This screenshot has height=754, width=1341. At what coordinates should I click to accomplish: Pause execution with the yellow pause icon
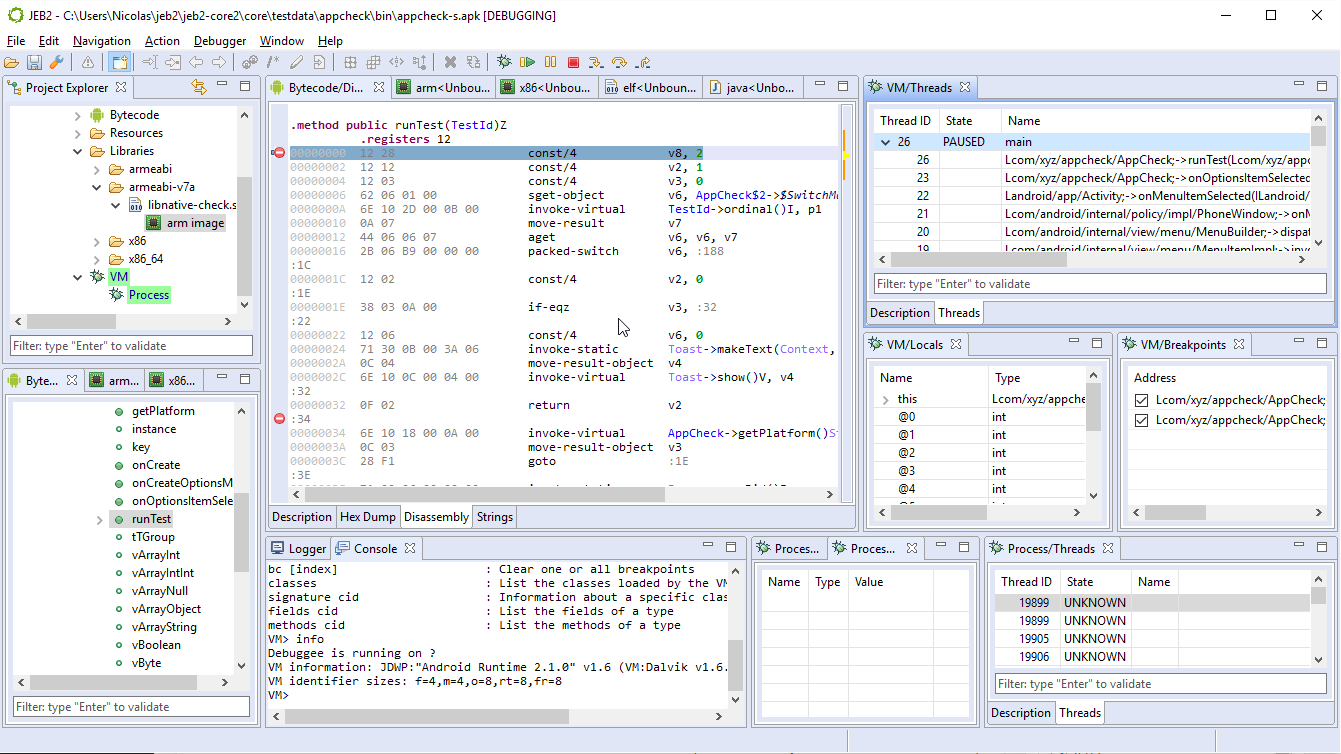coord(550,63)
